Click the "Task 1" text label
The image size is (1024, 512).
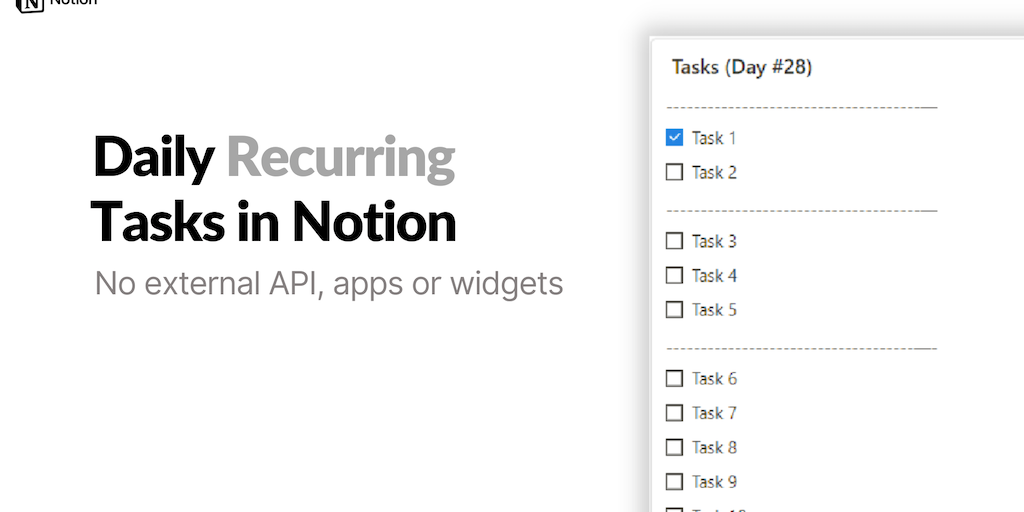pyautogui.click(x=714, y=138)
